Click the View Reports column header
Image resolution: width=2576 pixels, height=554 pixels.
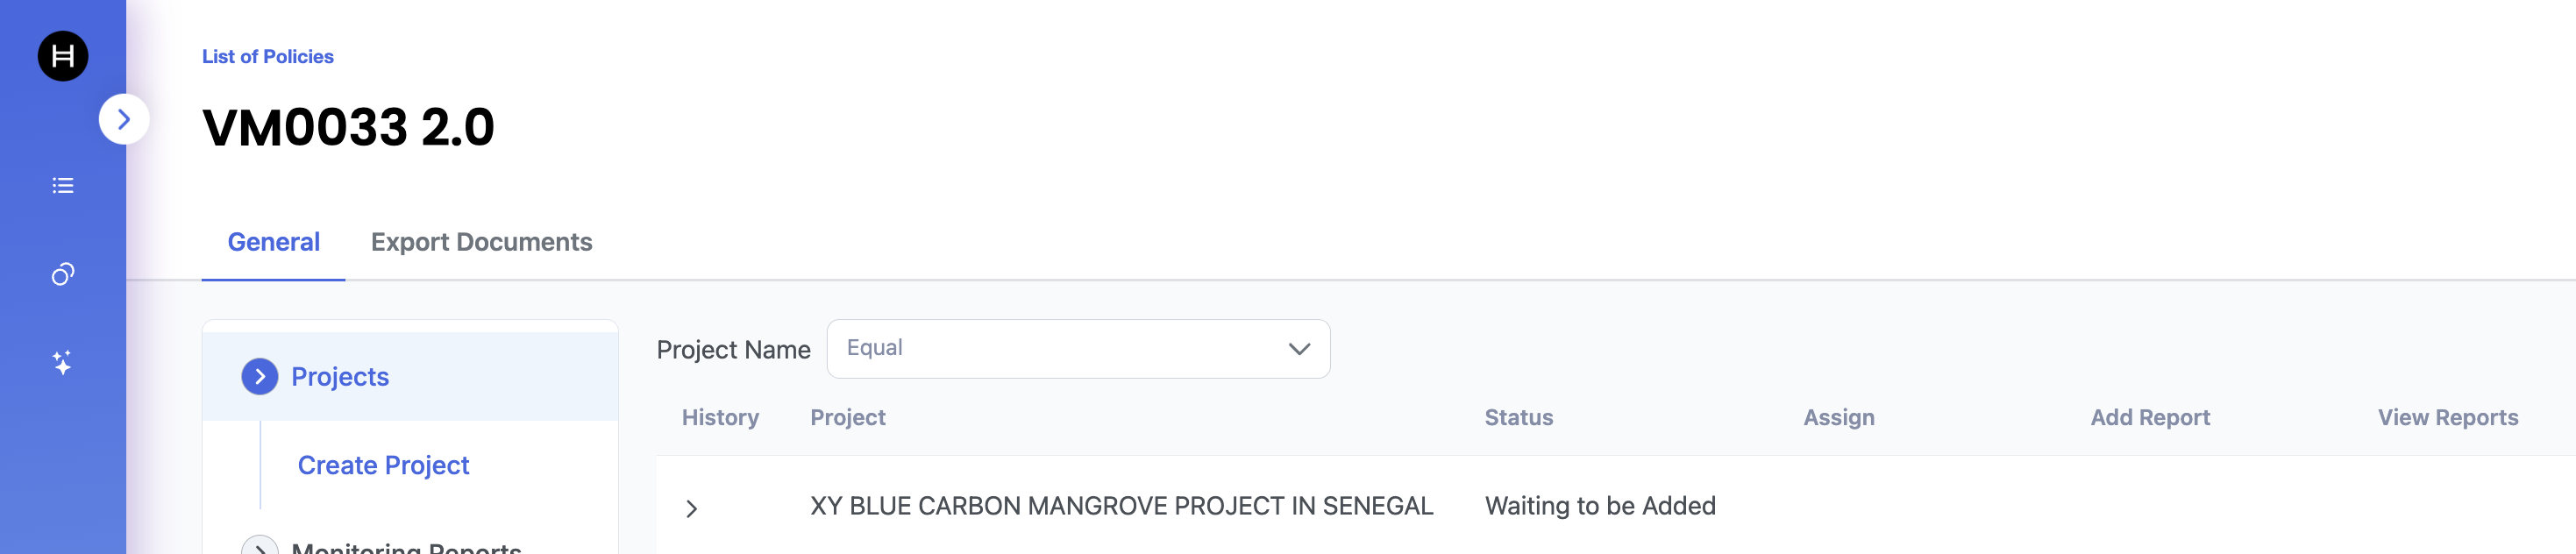2447,418
